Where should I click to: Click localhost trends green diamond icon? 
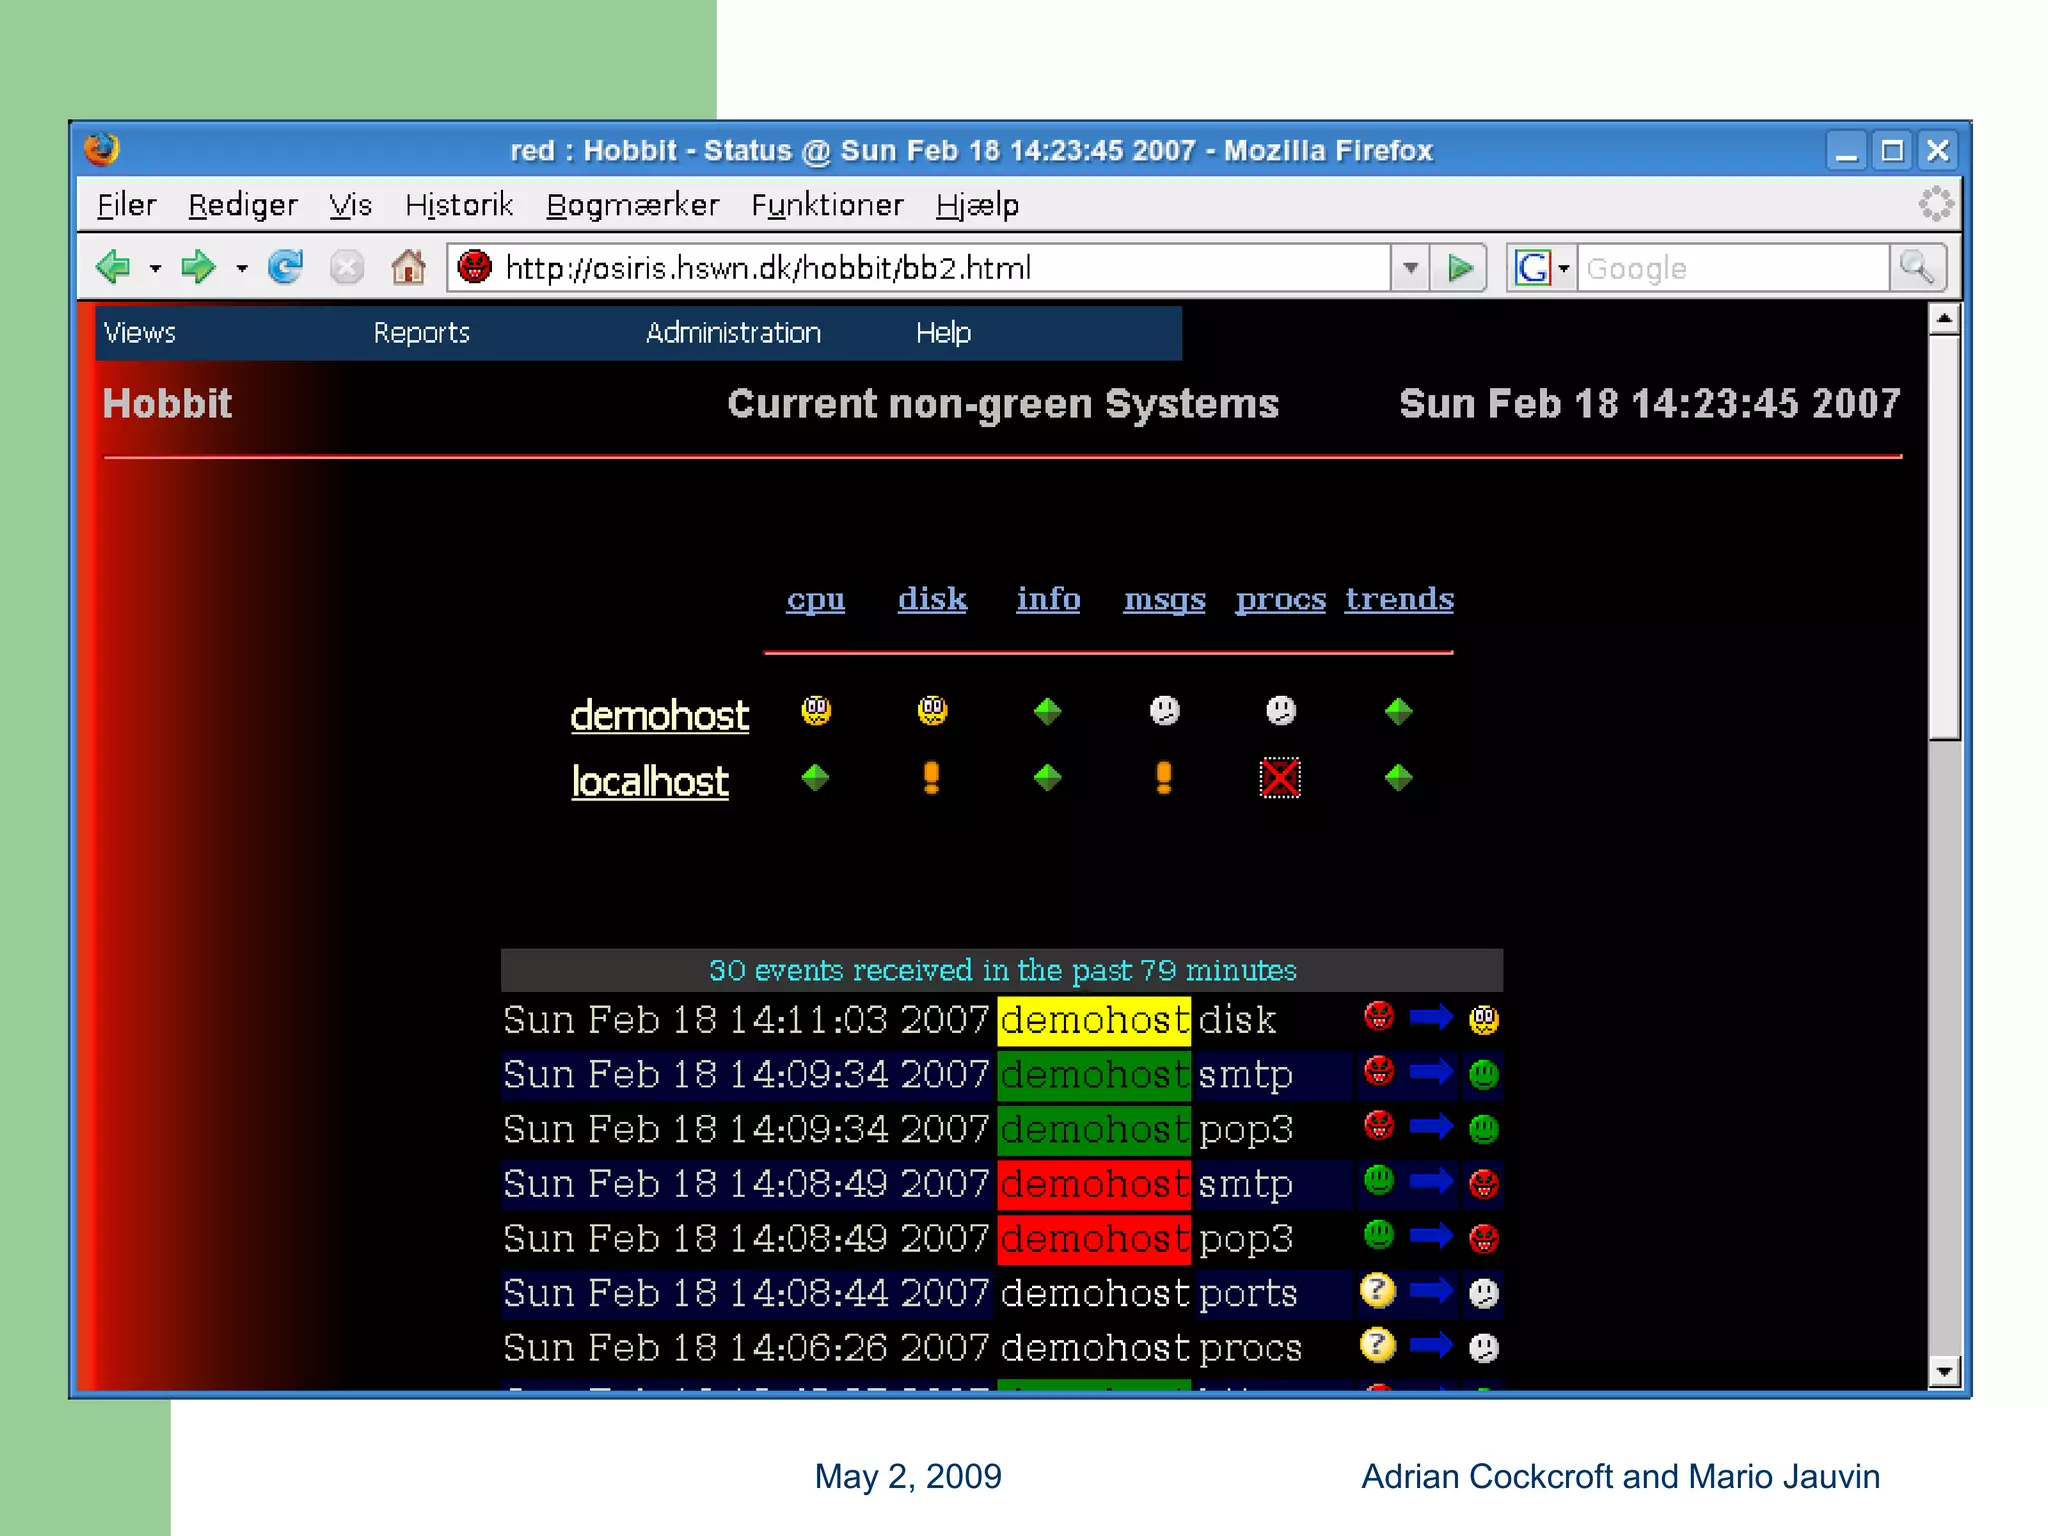(x=1398, y=777)
